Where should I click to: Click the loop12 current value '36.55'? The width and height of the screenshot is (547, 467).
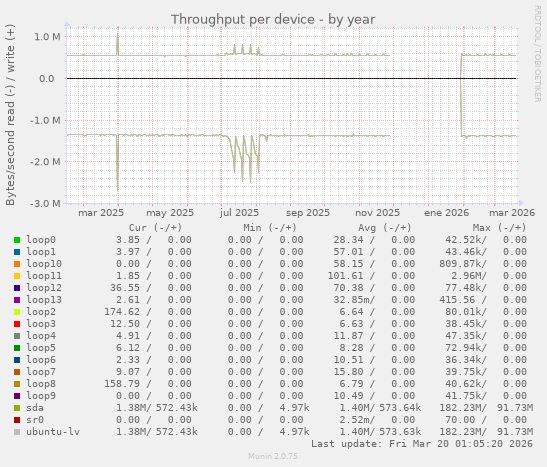[x=125, y=287]
